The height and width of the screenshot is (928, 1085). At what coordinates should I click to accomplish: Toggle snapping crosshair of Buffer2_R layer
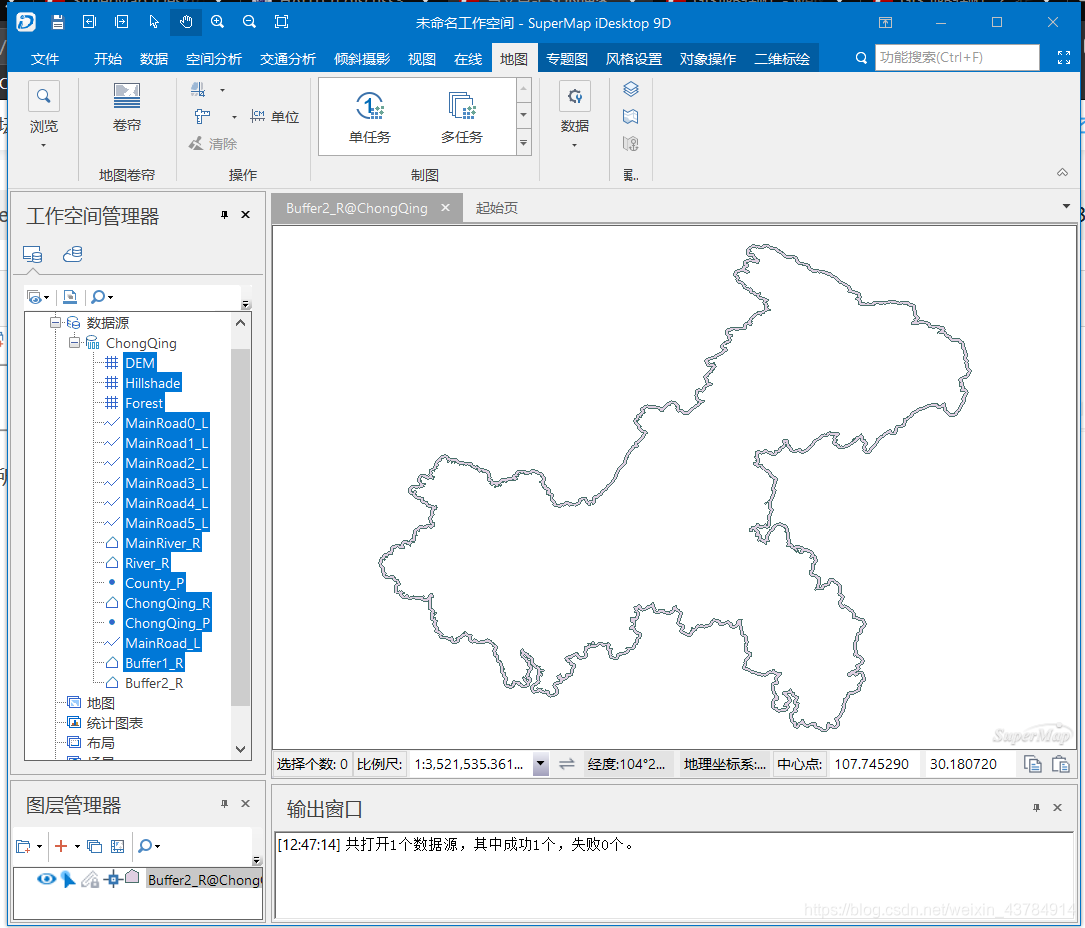[x=113, y=879]
